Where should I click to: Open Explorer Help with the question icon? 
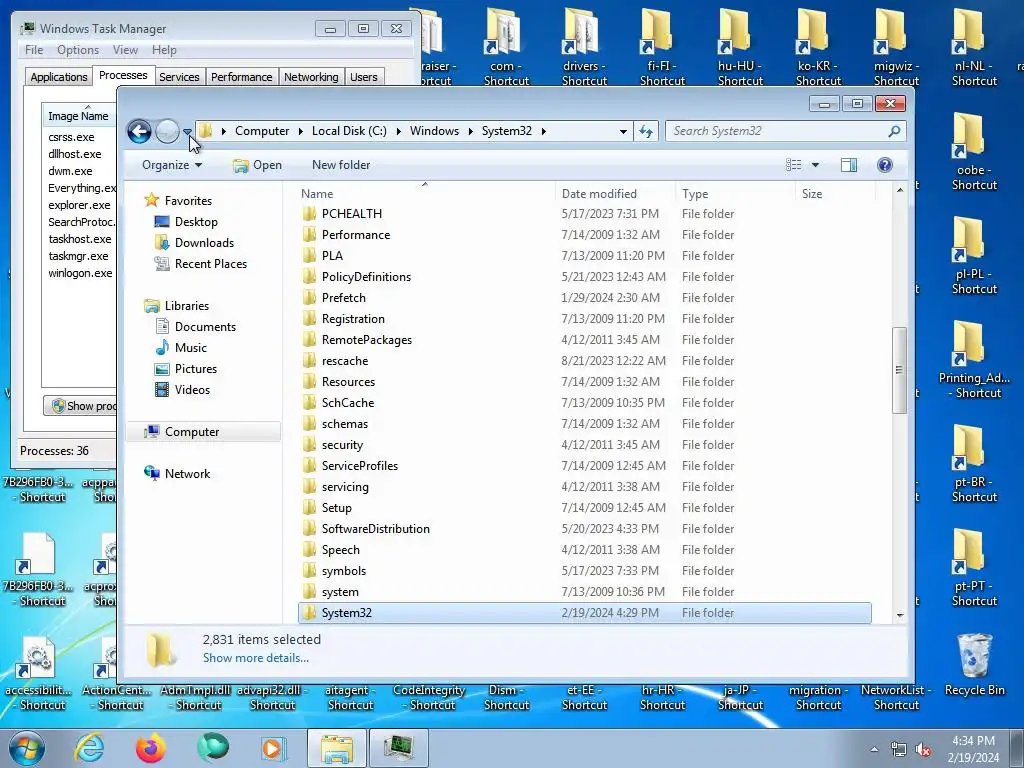pos(885,165)
